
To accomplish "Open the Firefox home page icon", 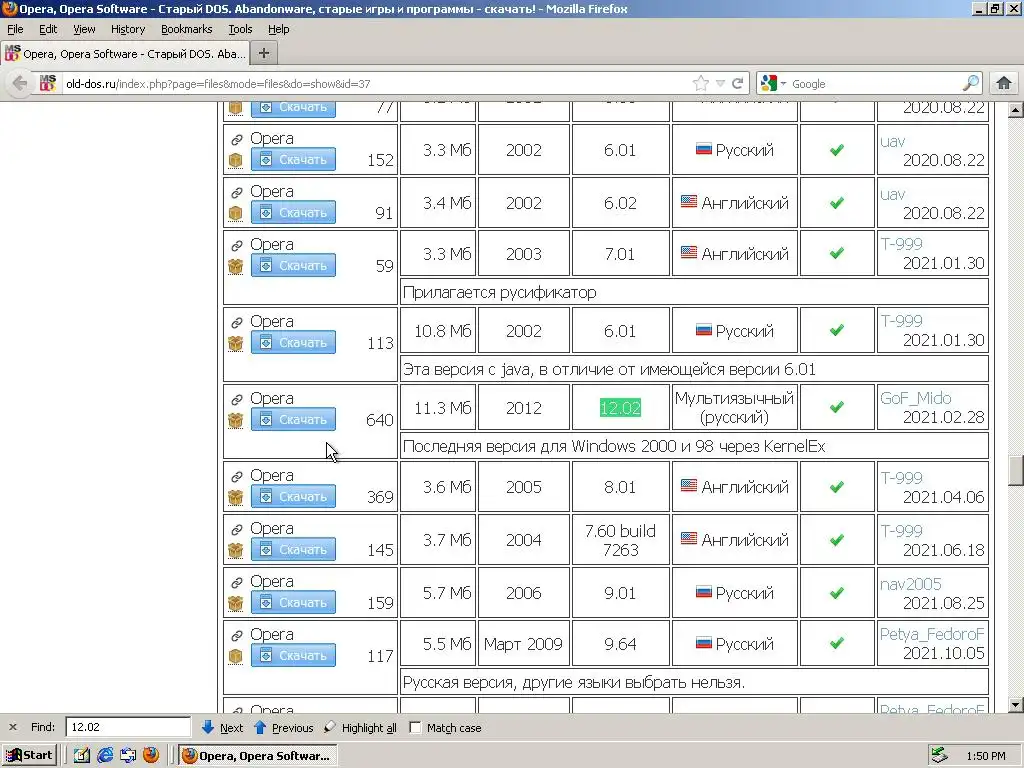I will [x=1004, y=83].
